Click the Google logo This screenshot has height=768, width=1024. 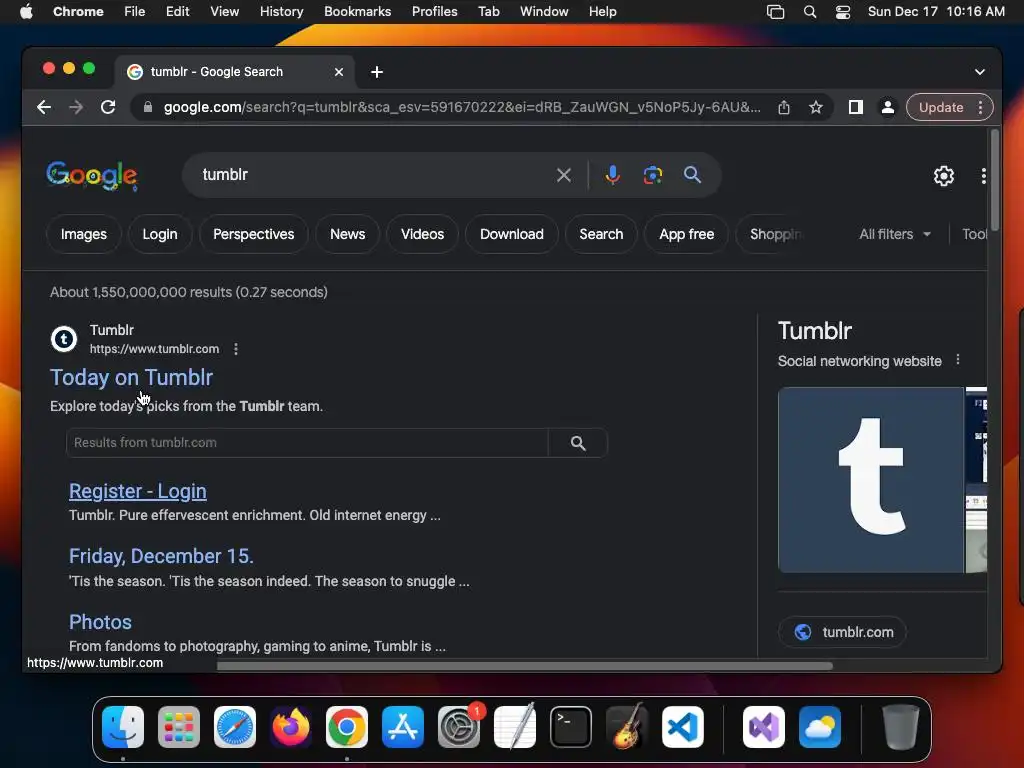[x=92, y=176]
